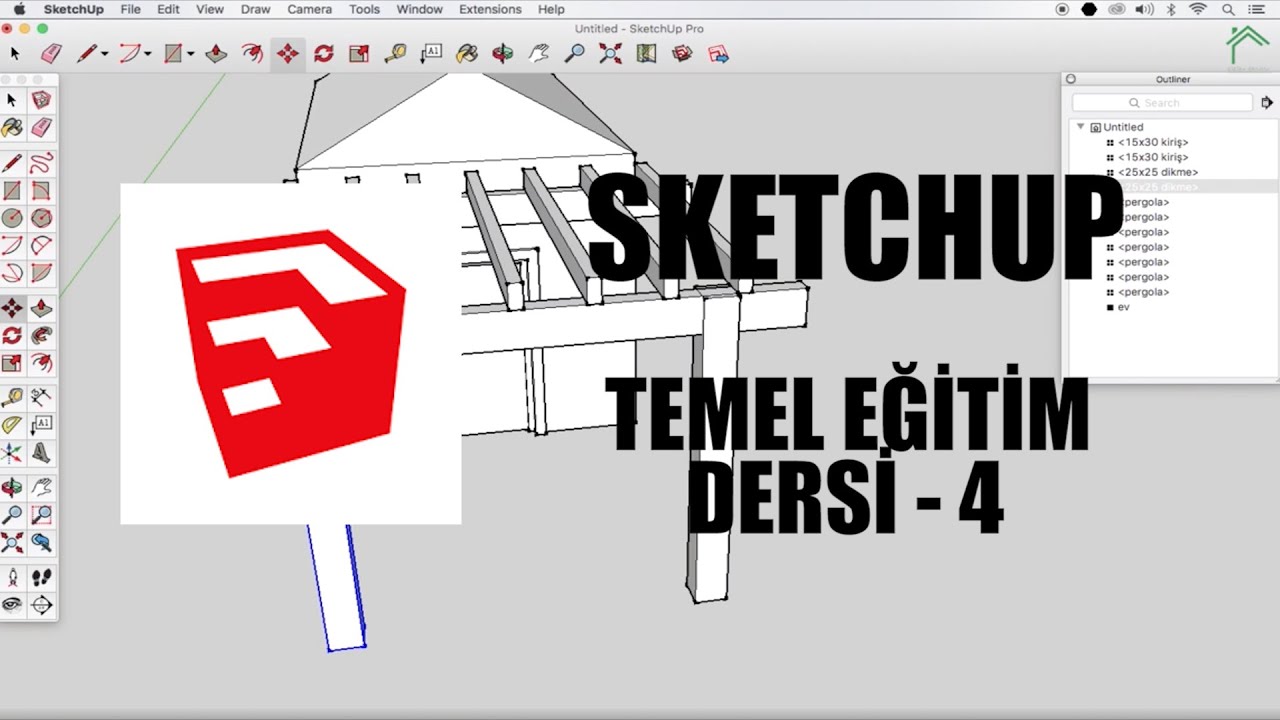1280x720 pixels.
Task: Choose the Scale tool in the top toolbar
Action: [359, 53]
